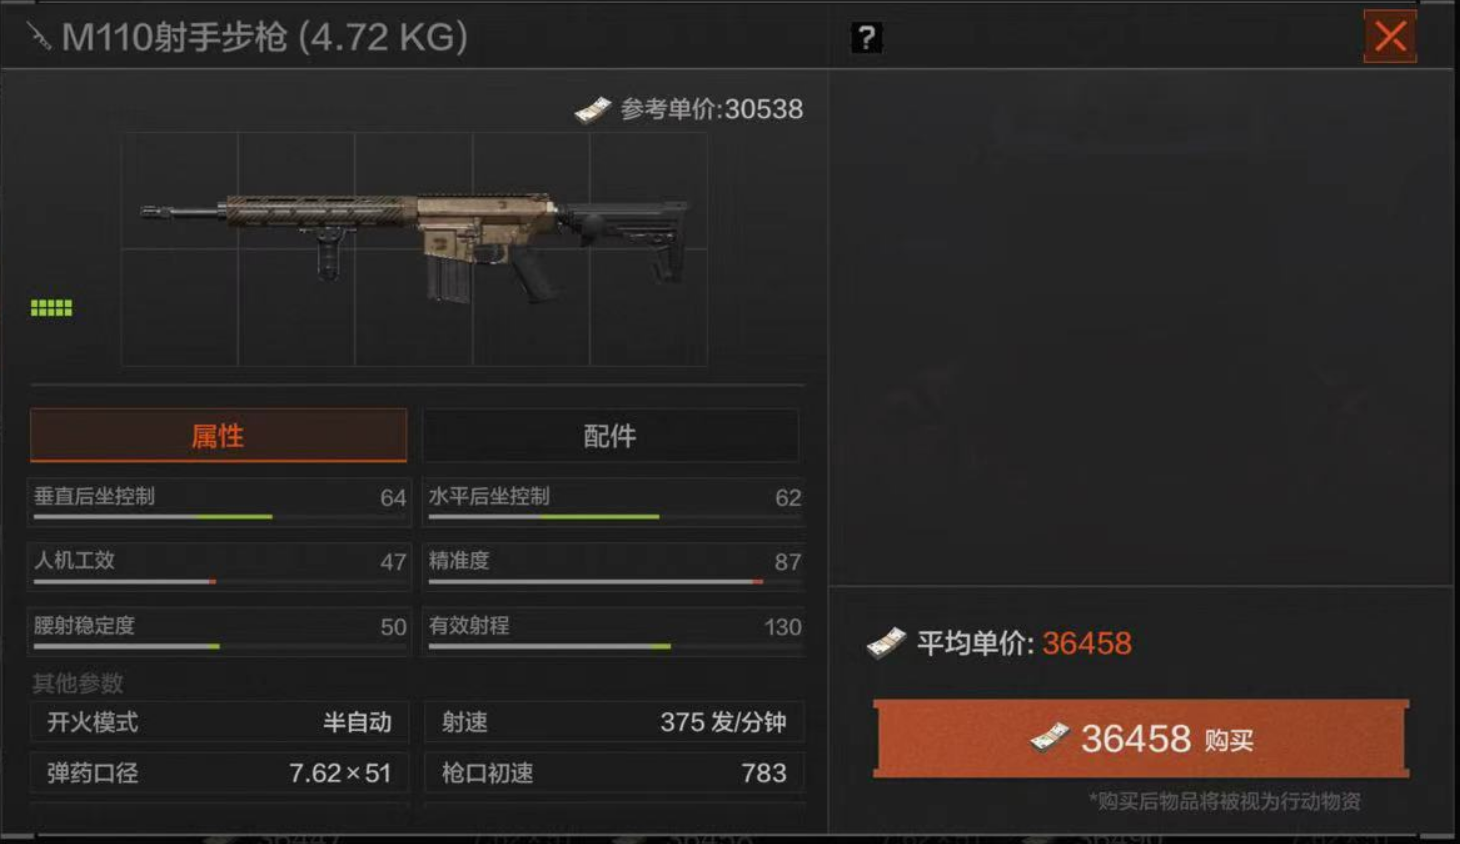Click the green durability bars icon
The width and height of the screenshot is (1460, 844).
[51, 308]
